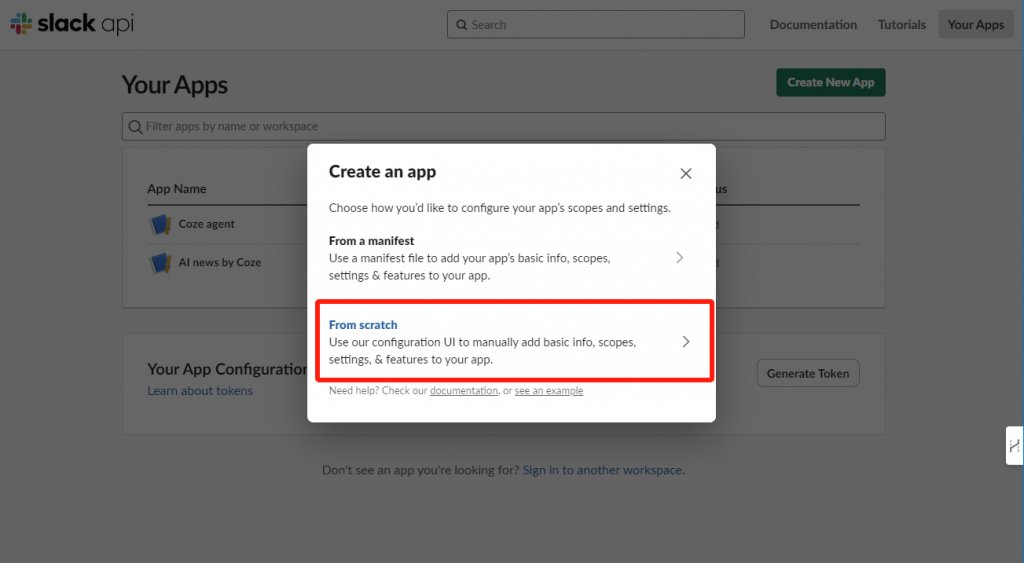Open the Documentation menu item
This screenshot has width=1024, height=563.
tap(813, 24)
